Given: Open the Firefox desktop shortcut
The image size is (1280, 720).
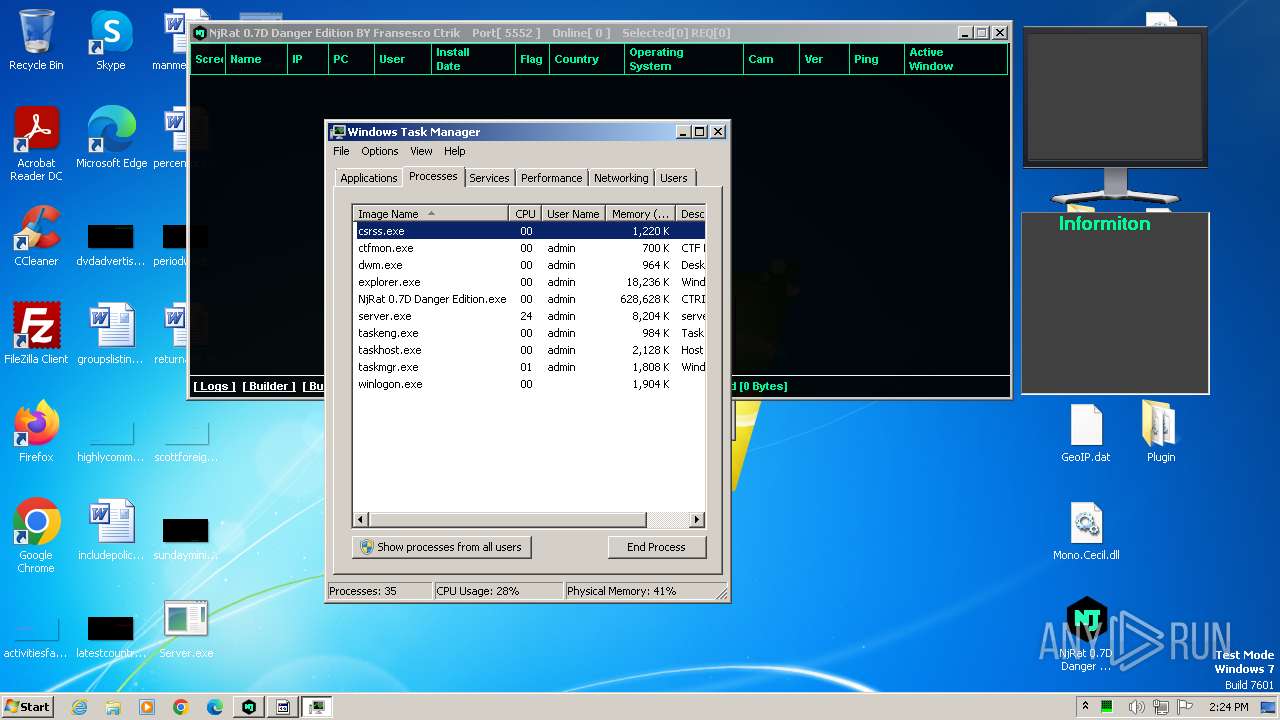Looking at the screenshot, I should 36,432.
